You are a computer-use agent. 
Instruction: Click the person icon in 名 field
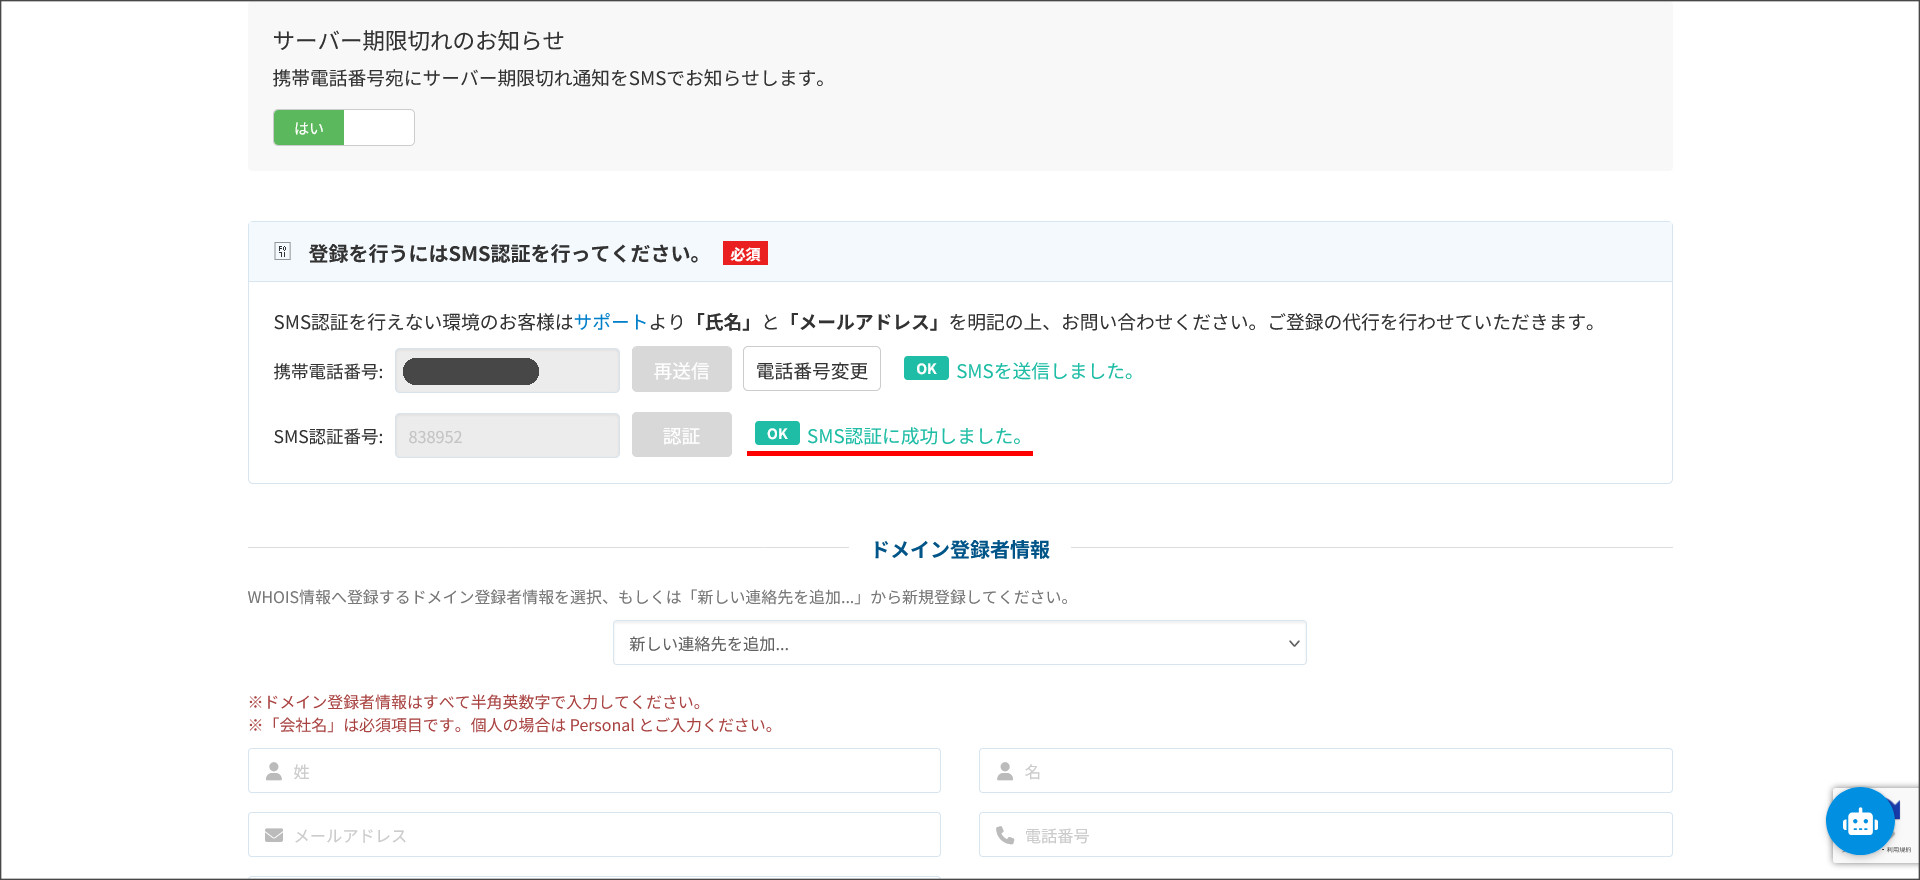coord(1005,771)
